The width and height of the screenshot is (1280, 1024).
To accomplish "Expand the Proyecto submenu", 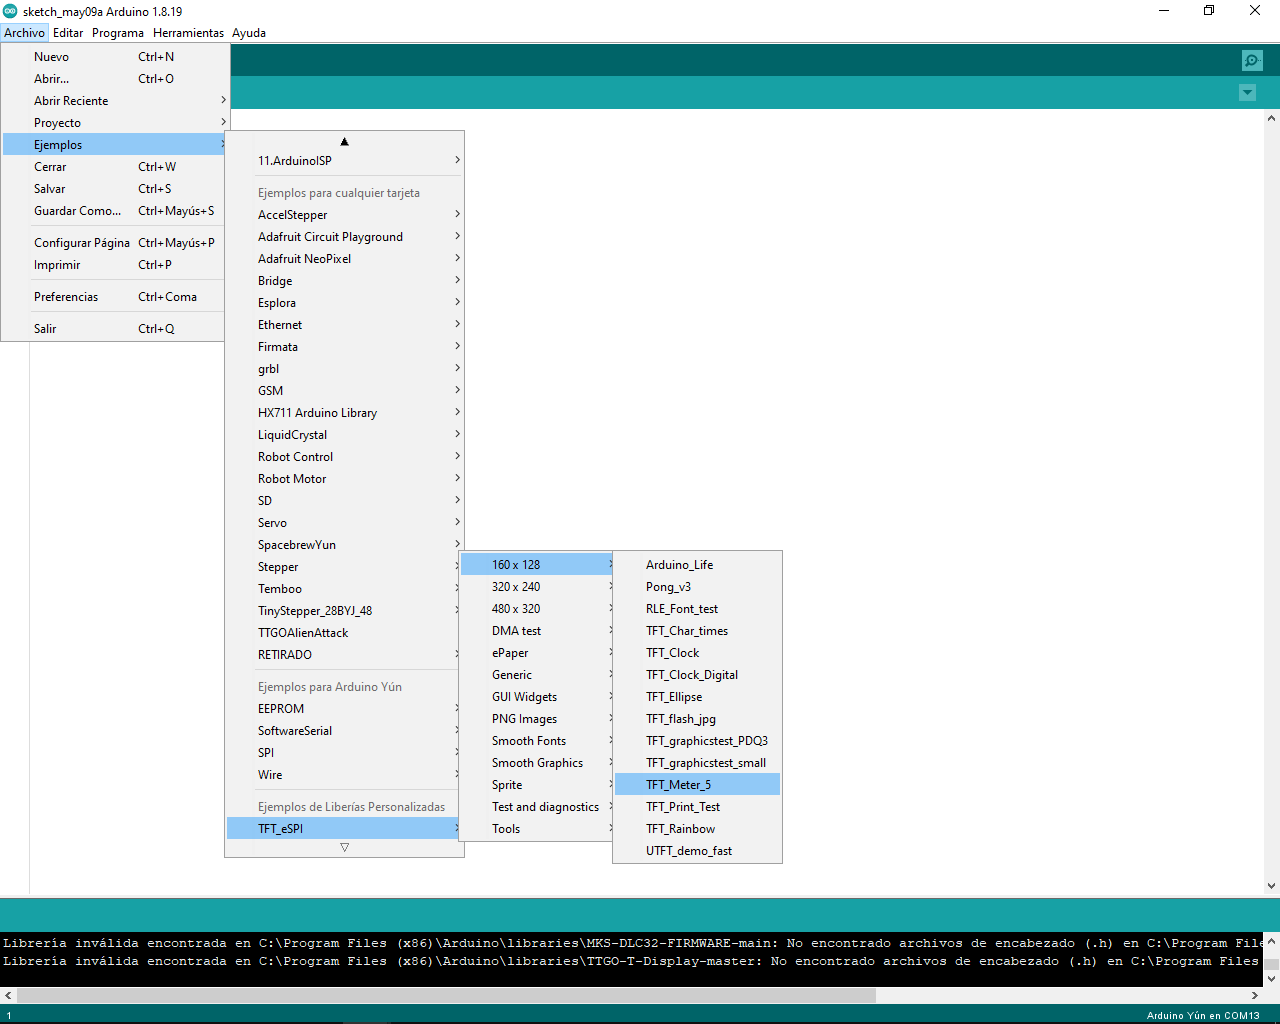I will coord(115,123).
